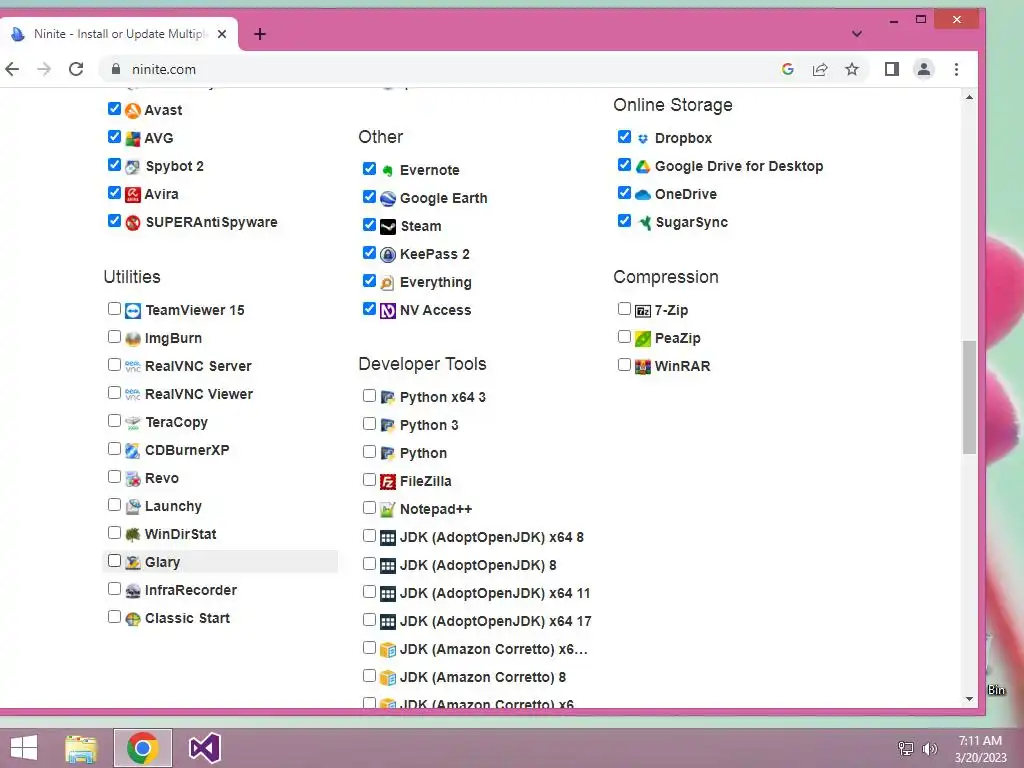The height and width of the screenshot is (768, 1024).
Task: Click the Google icon in address bar
Action: click(788, 69)
